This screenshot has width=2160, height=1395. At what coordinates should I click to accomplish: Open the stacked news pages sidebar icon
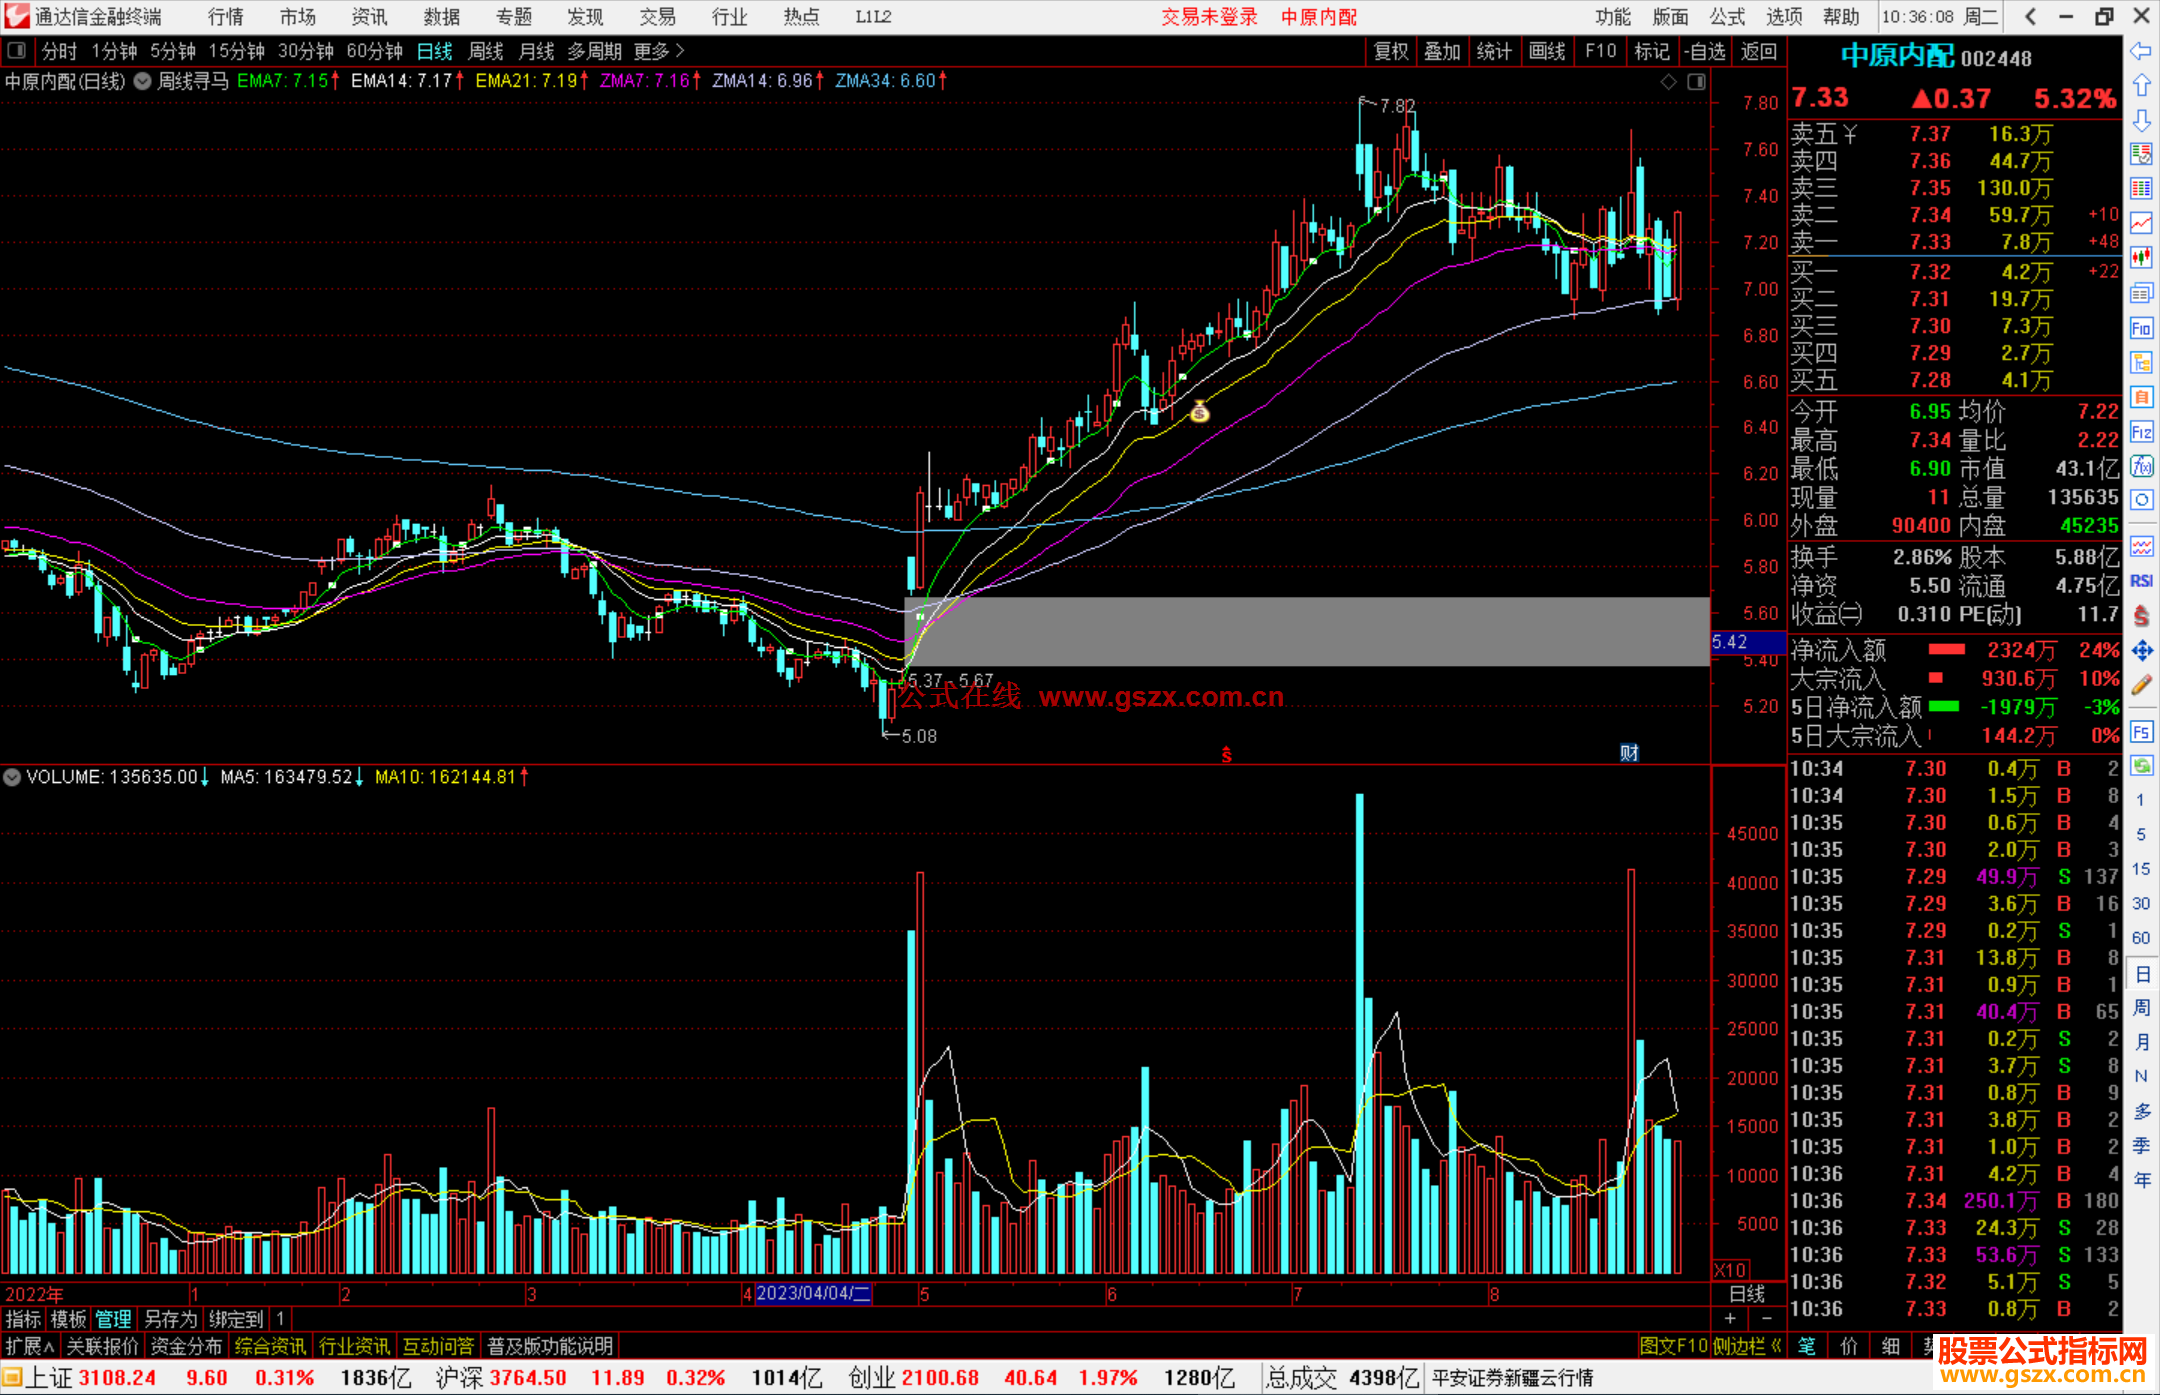pyautogui.click(x=2141, y=293)
